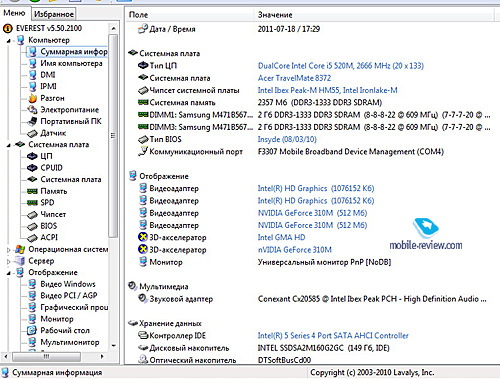Open the Intel GMA HD link
This screenshot has width=500, height=379.
[281, 237]
